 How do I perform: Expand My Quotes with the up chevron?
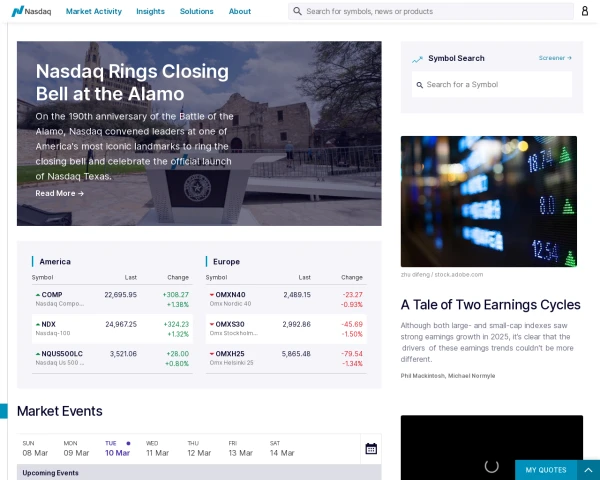pyautogui.click(x=588, y=470)
